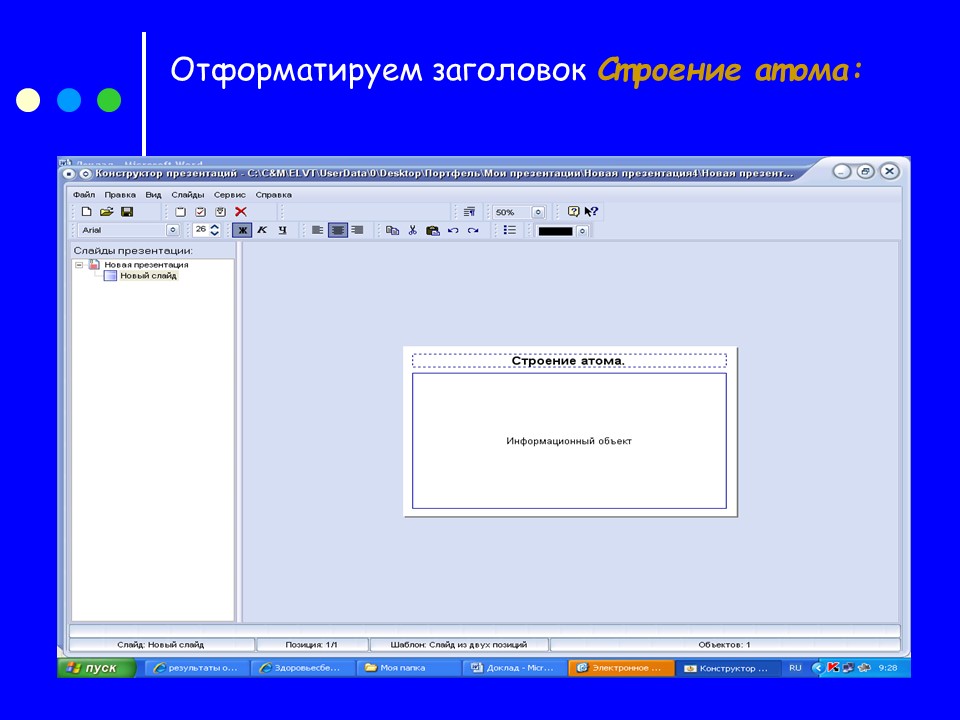Create a new presentation file

(87, 210)
